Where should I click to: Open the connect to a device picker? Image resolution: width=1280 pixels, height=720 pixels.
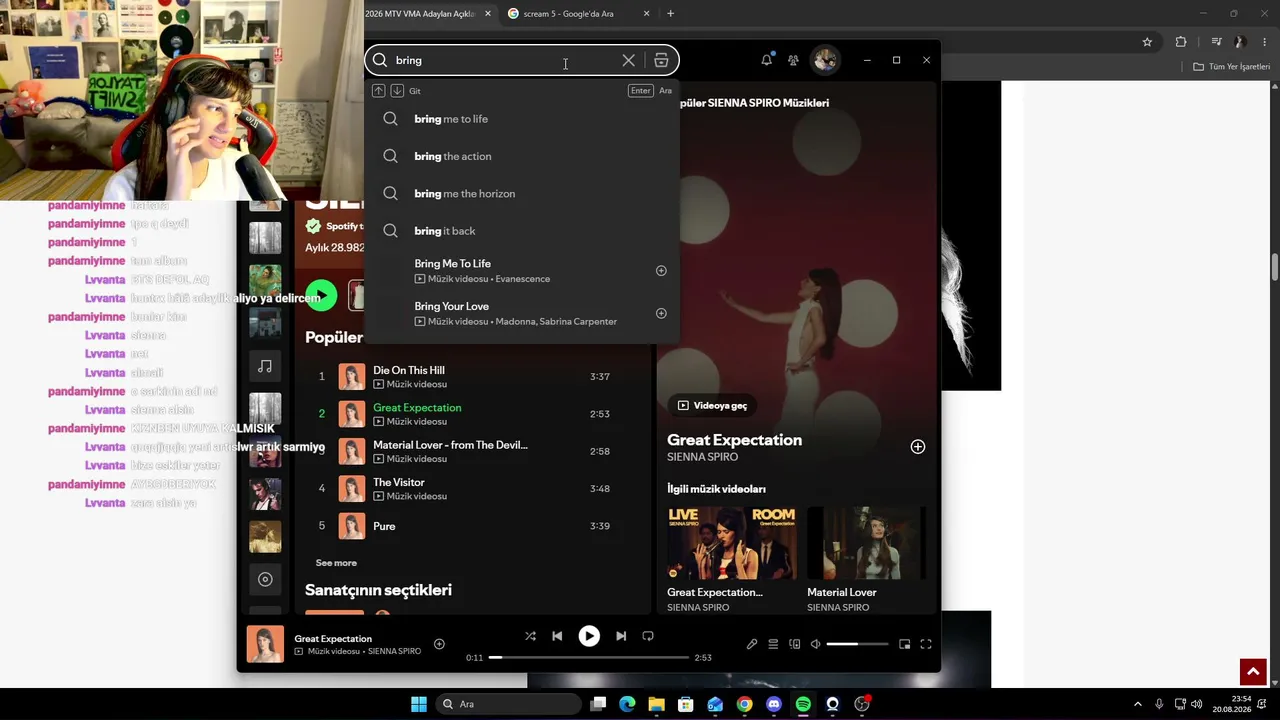tap(795, 644)
